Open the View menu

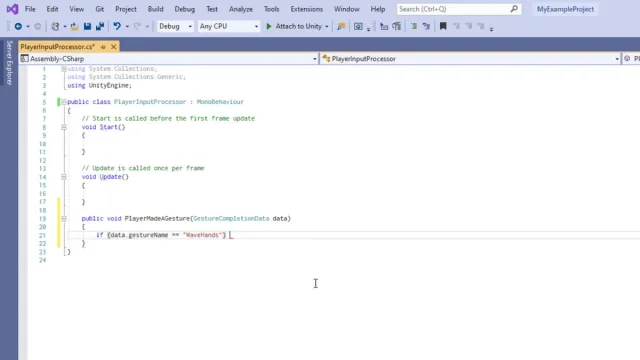(x=76, y=9)
